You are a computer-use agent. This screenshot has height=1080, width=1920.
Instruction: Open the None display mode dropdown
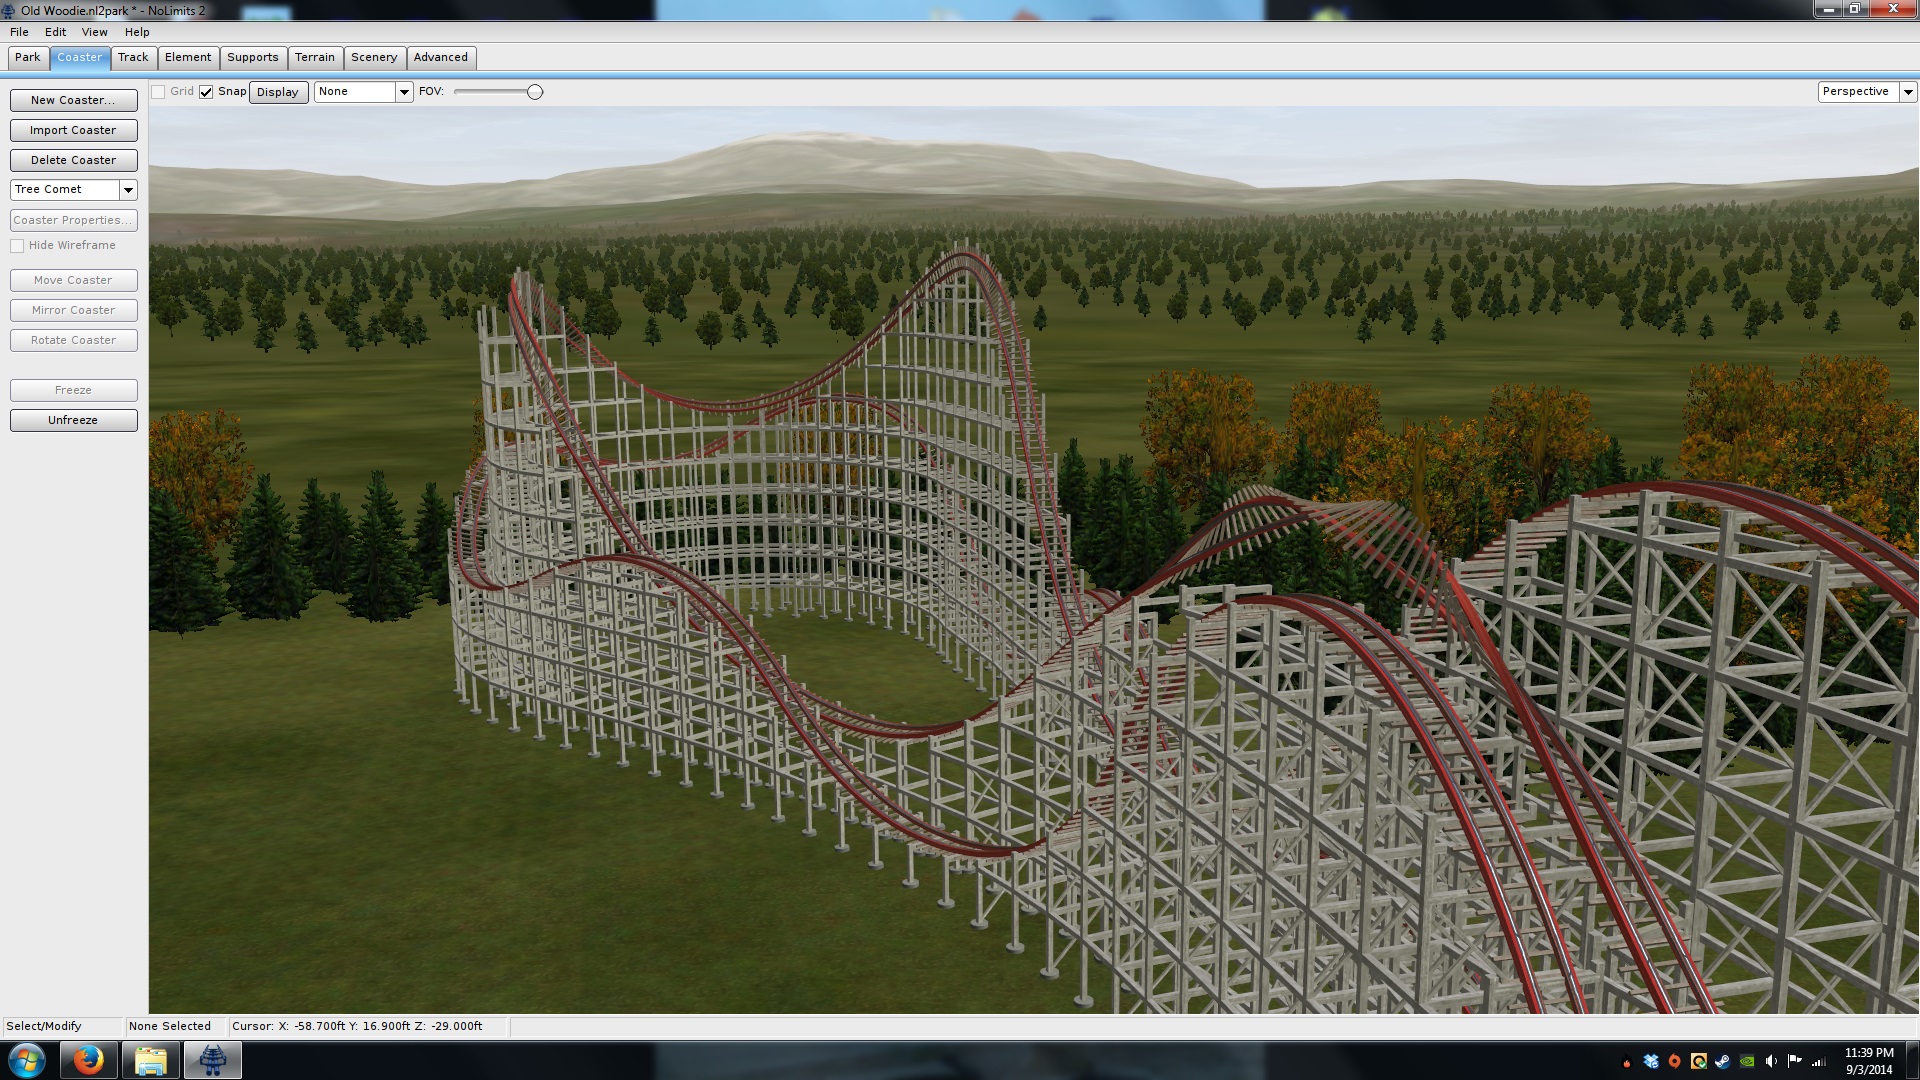pos(404,92)
